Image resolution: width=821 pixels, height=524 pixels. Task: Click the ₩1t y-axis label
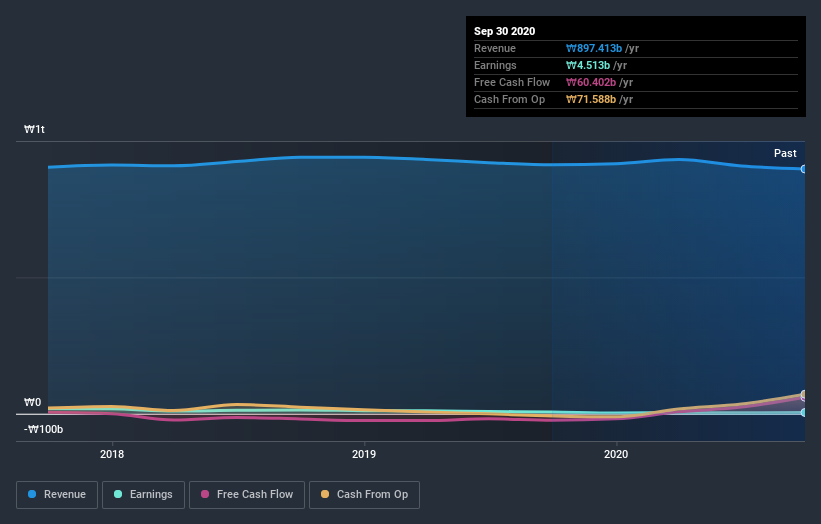34,129
